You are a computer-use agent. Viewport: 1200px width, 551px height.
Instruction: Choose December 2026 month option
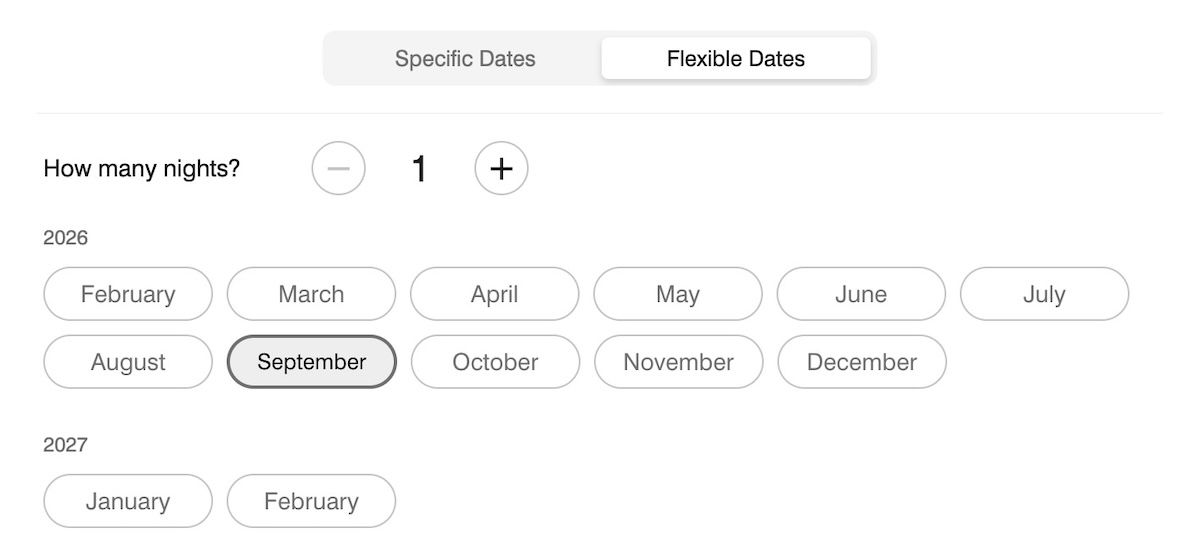click(861, 362)
